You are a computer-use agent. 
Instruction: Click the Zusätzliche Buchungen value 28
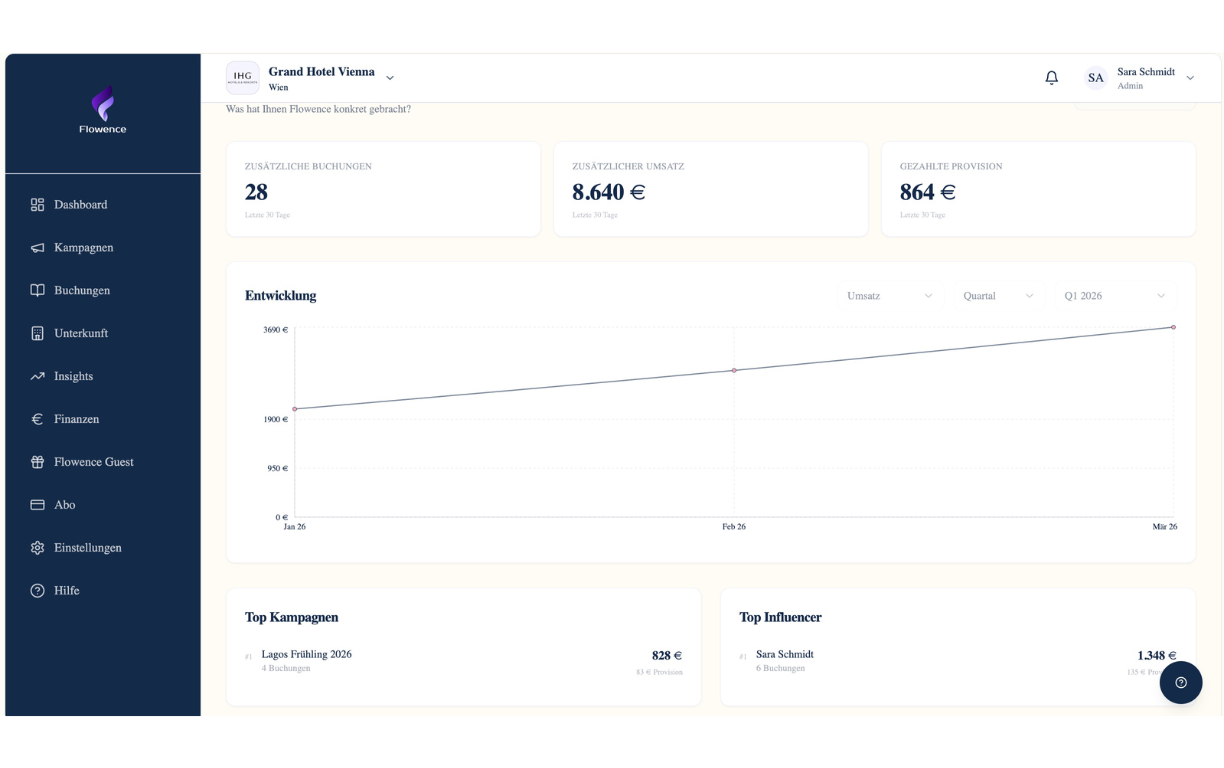tap(256, 192)
